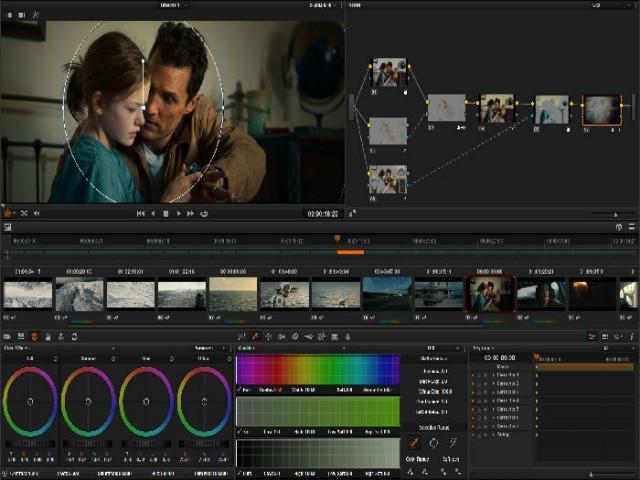The width and height of the screenshot is (640, 480).
Task: Open the Power Window palette
Action: point(268,337)
